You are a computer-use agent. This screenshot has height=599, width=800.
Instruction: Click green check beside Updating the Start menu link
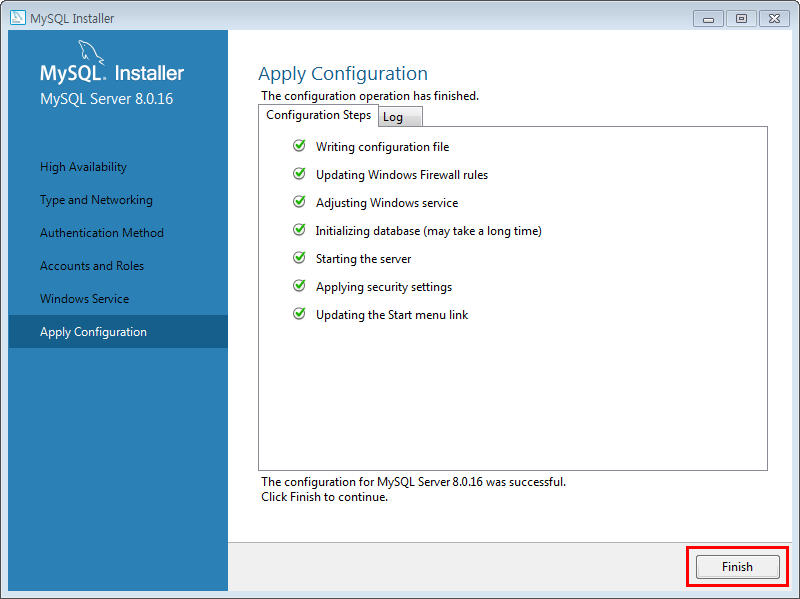(x=299, y=314)
